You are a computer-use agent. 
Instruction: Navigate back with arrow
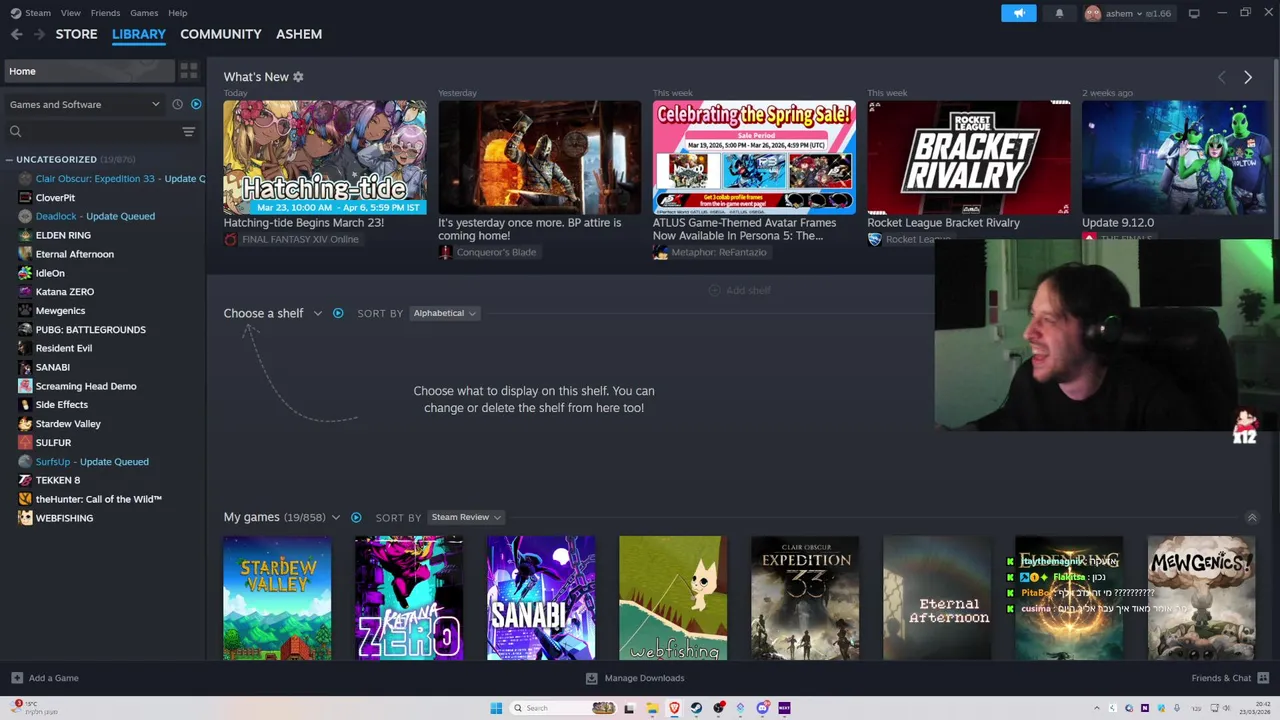[16, 34]
